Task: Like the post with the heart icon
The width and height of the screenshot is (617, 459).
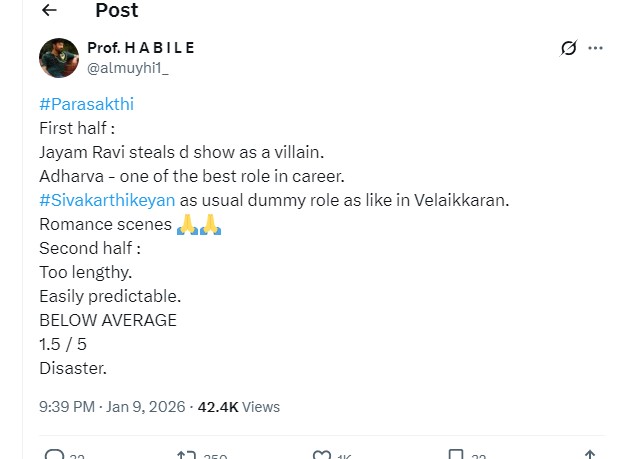Action: (x=321, y=455)
